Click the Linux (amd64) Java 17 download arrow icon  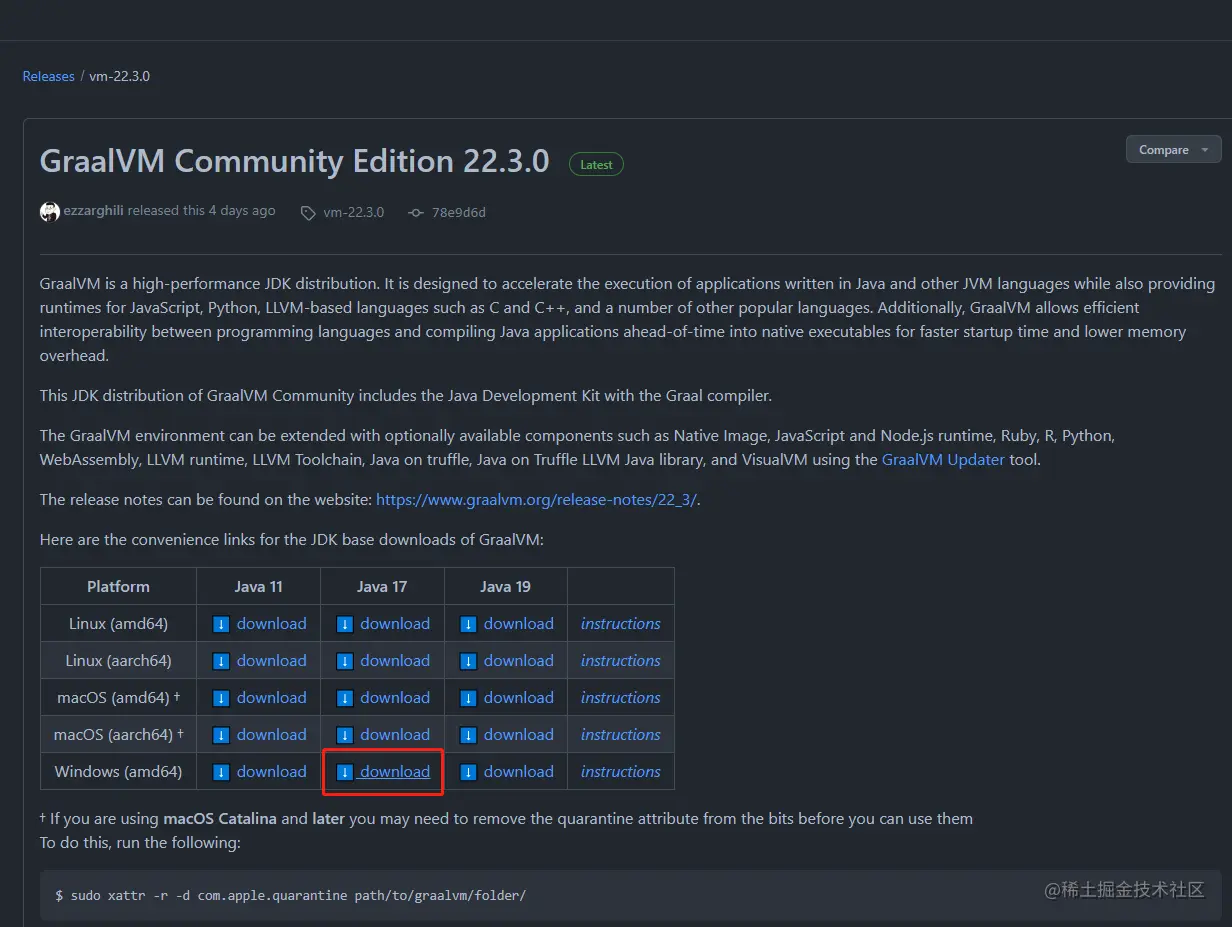pos(345,624)
